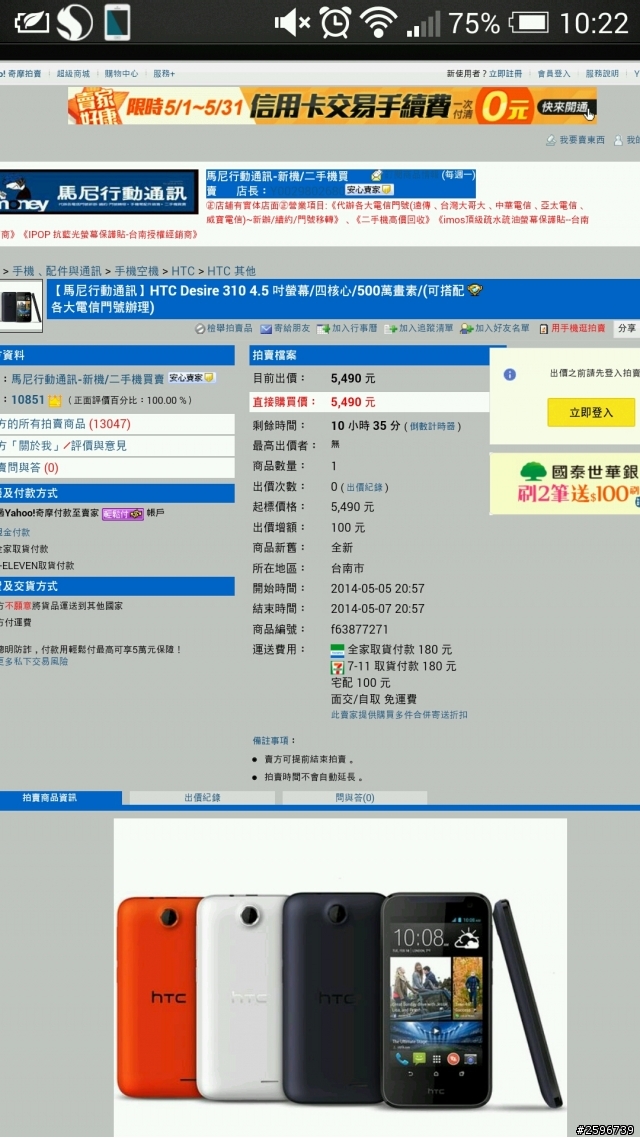Viewport: 640px width, 1138px height.
Task: Open 購物中心 in top navigation
Action: click(121, 74)
